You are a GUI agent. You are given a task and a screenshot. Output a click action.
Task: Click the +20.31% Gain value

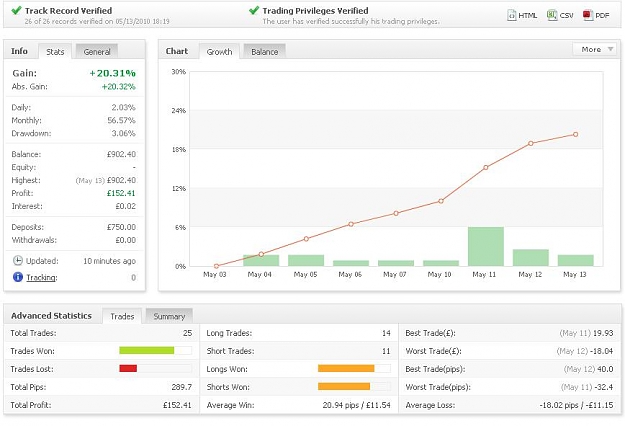(112, 73)
